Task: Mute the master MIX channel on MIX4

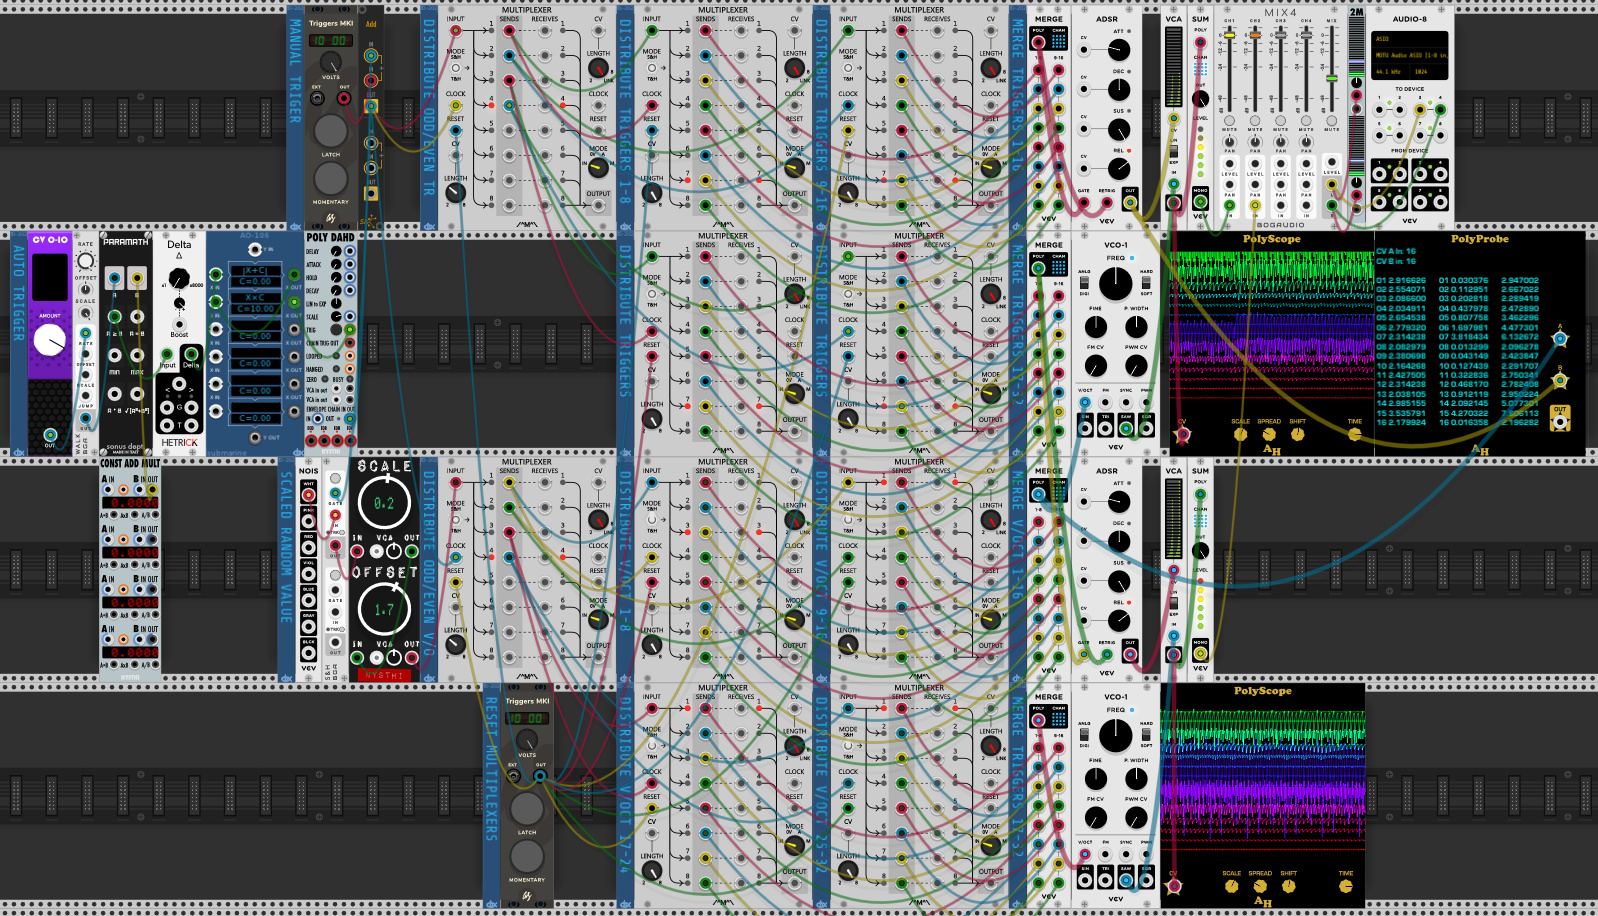Action: coord(1332,120)
